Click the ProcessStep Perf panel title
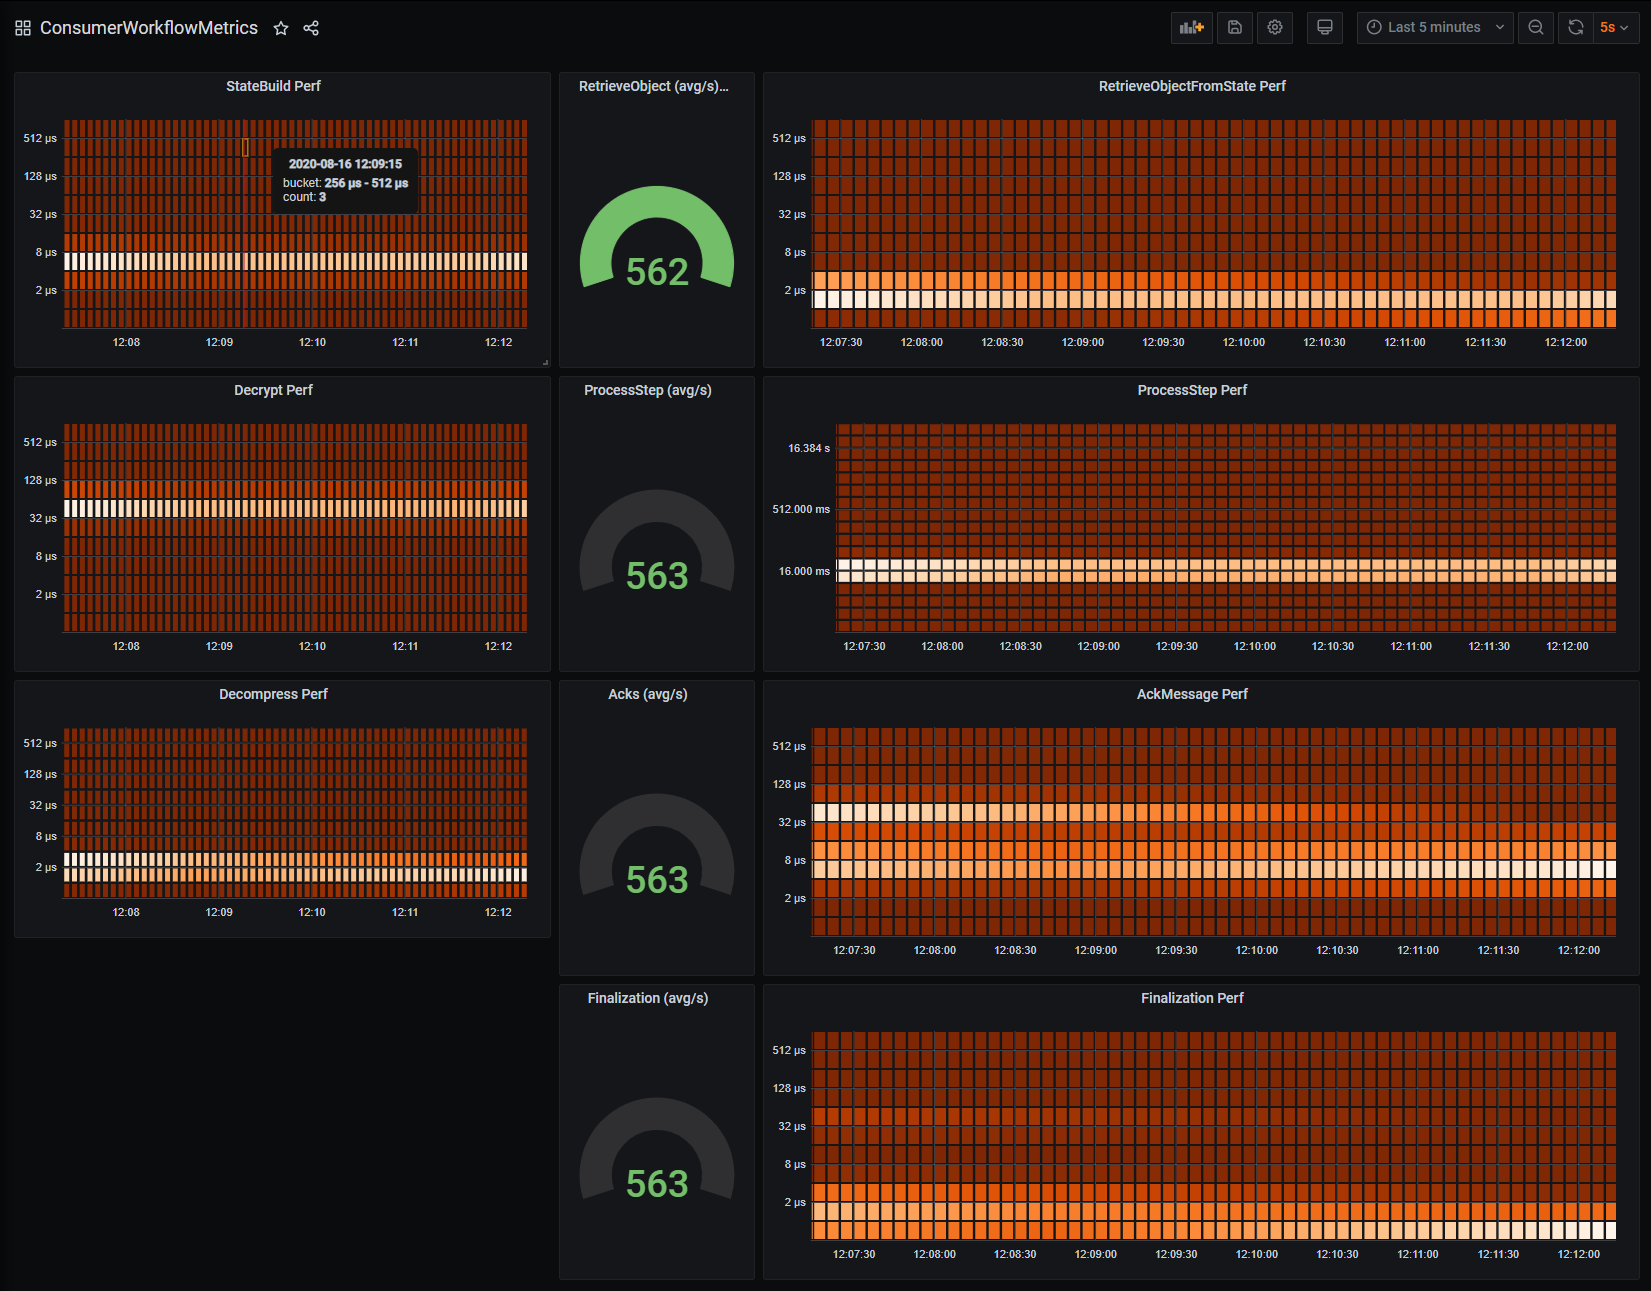 click(1191, 390)
